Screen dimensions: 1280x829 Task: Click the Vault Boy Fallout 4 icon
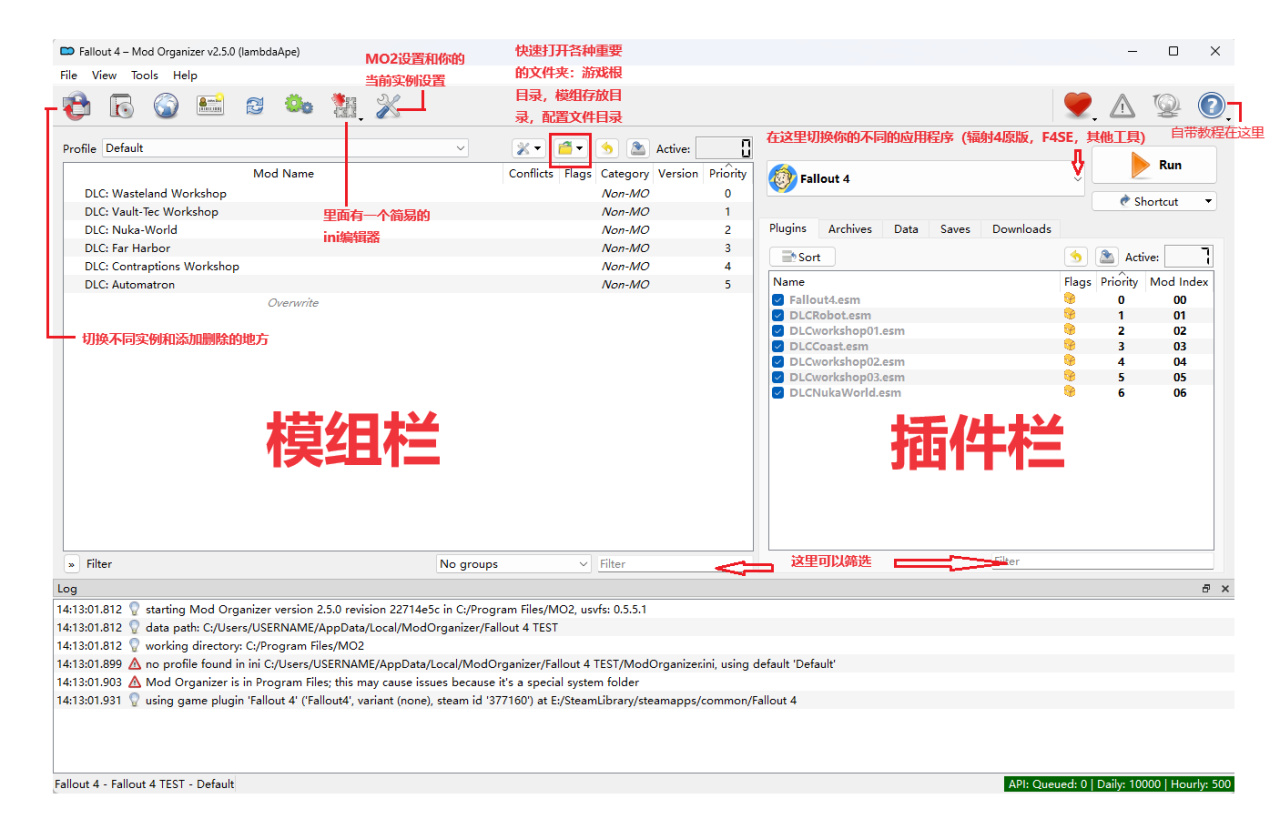tap(782, 179)
